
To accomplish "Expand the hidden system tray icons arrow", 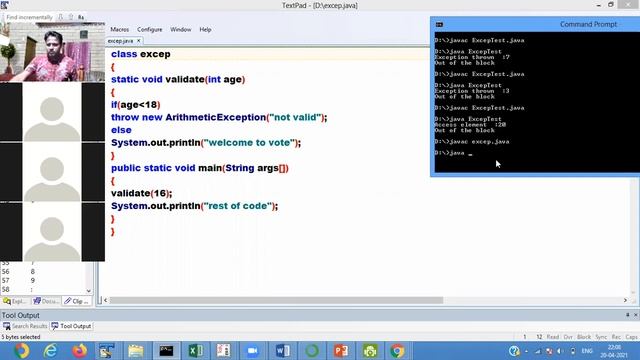I will click(527, 351).
